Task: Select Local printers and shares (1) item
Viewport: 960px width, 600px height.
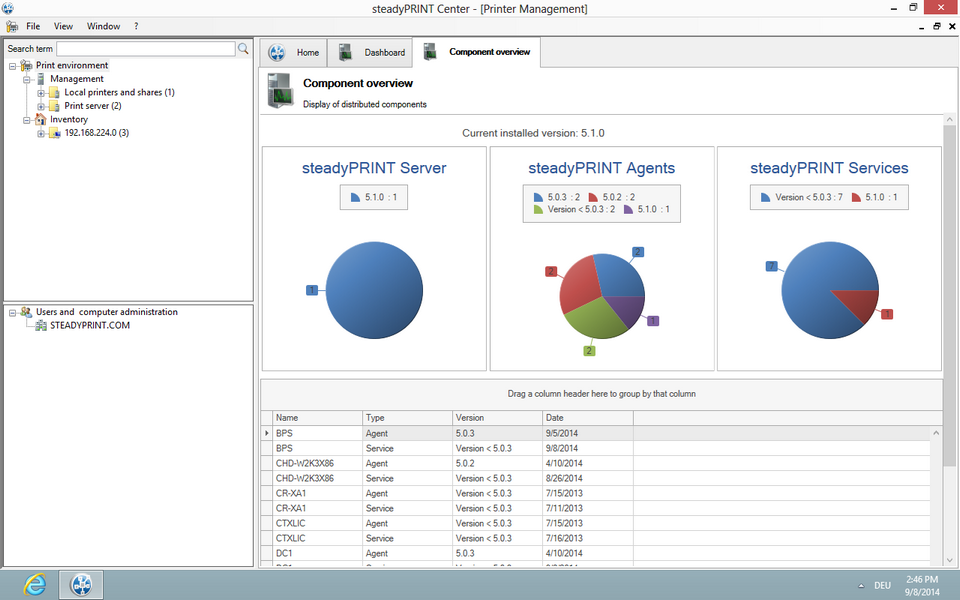Action: pos(119,92)
